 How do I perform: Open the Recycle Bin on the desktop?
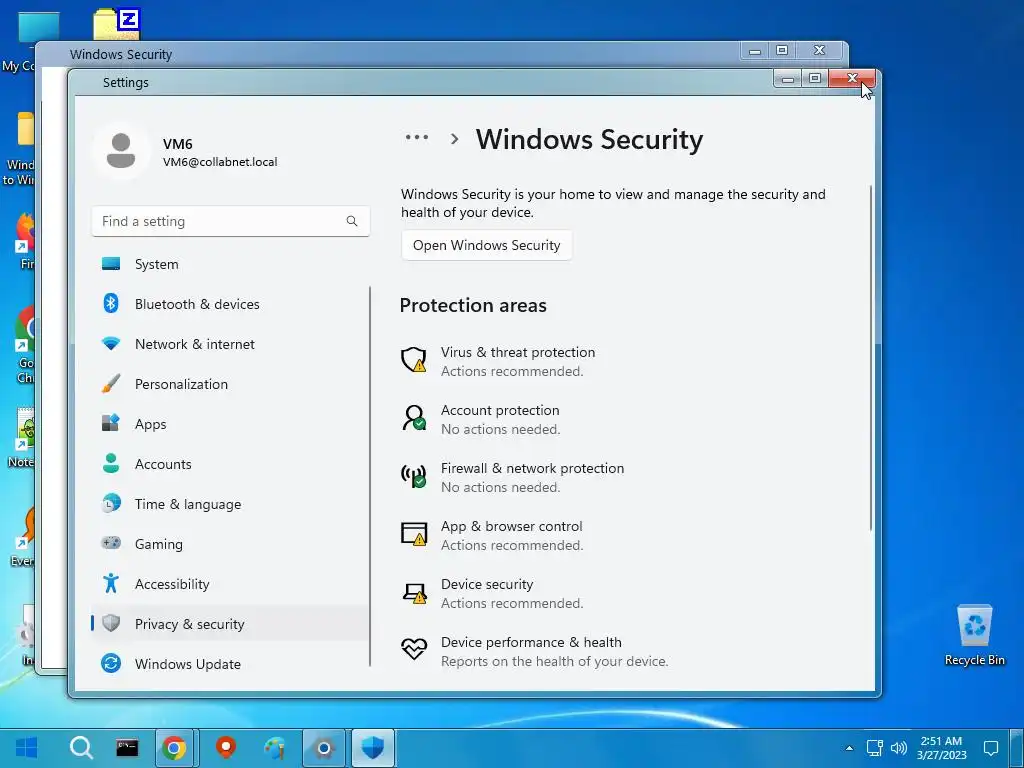(x=974, y=635)
